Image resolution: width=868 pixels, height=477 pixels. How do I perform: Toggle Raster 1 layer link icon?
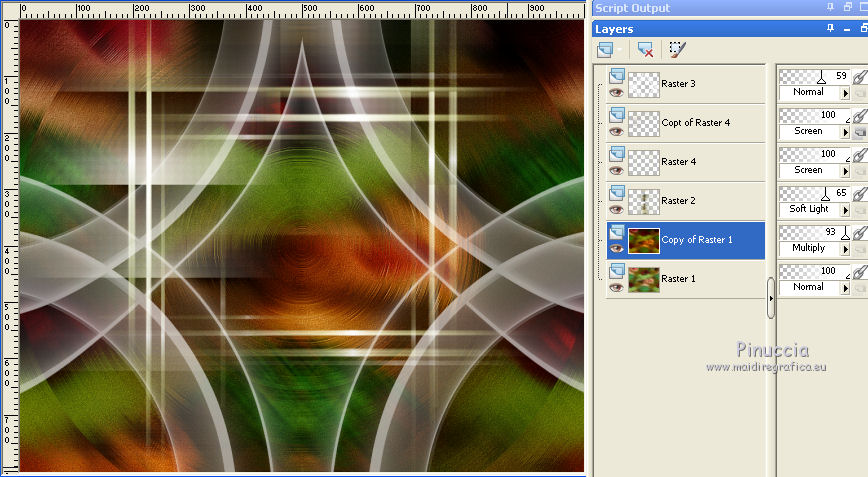(x=860, y=271)
